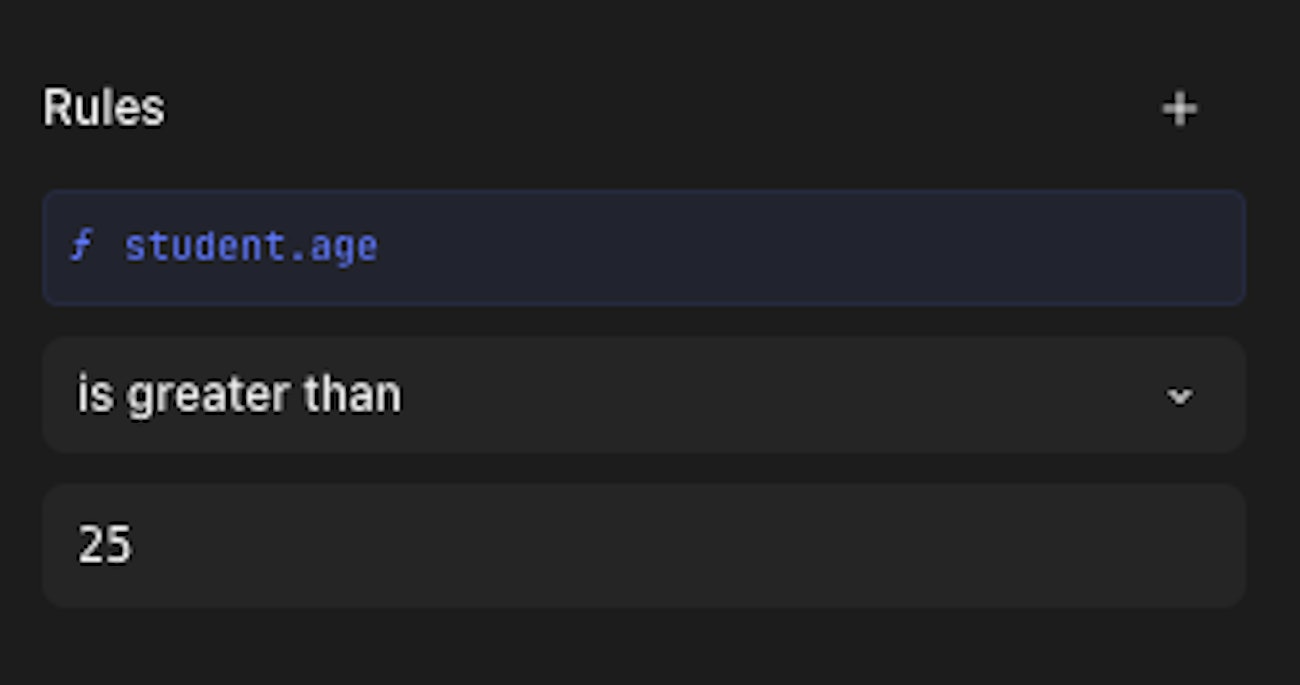Click the function icon beside student.age
The width and height of the screenshot is (1300, 685).
pos(82,246)
